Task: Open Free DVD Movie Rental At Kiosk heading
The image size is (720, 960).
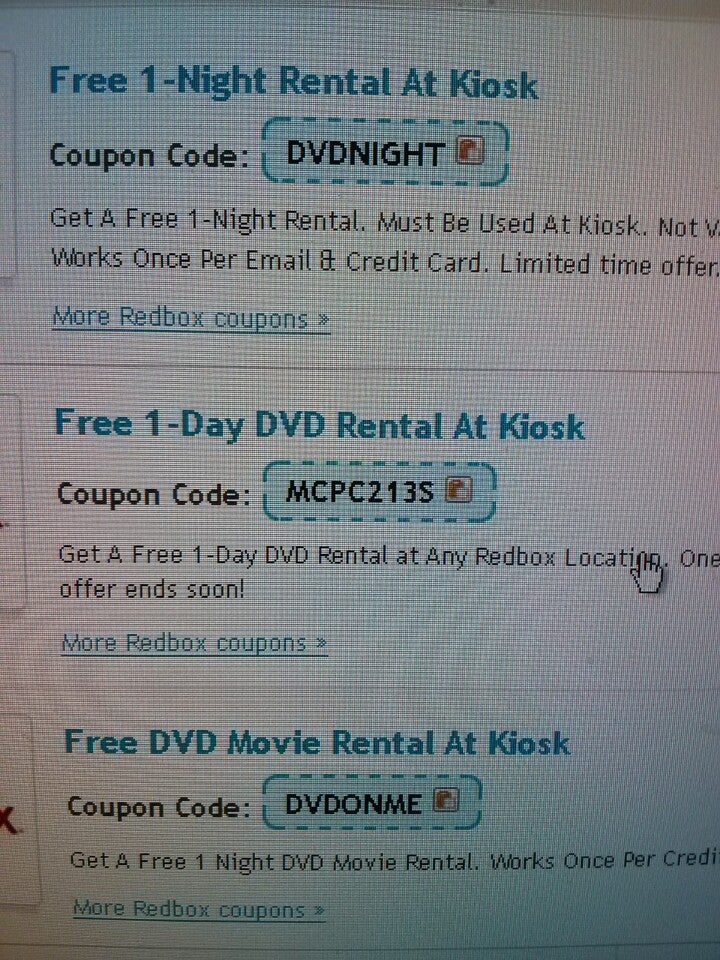Action: pos(317,743)
